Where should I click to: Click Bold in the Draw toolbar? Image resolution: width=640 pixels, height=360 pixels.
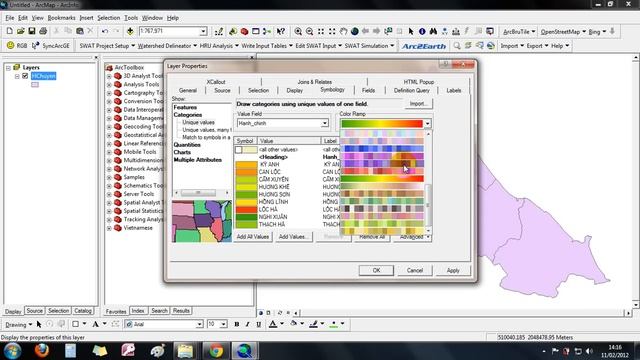click(x=236, y=324)
